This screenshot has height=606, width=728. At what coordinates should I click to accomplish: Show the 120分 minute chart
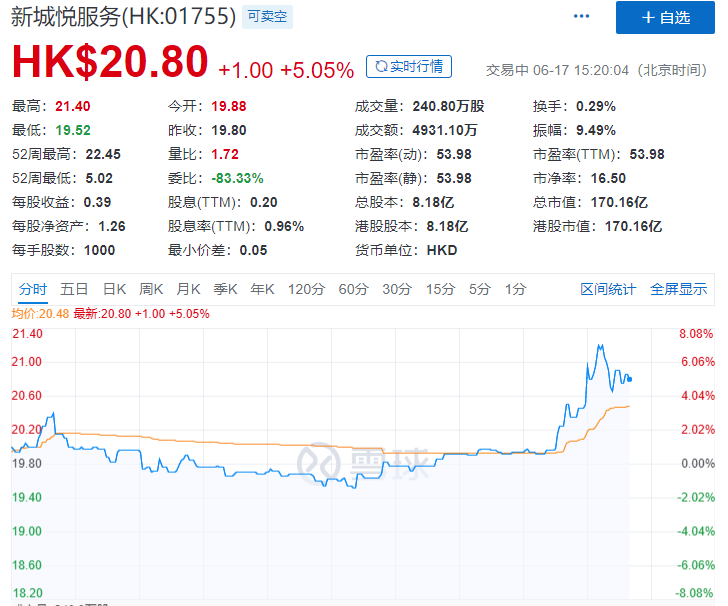tap(306, 289)
